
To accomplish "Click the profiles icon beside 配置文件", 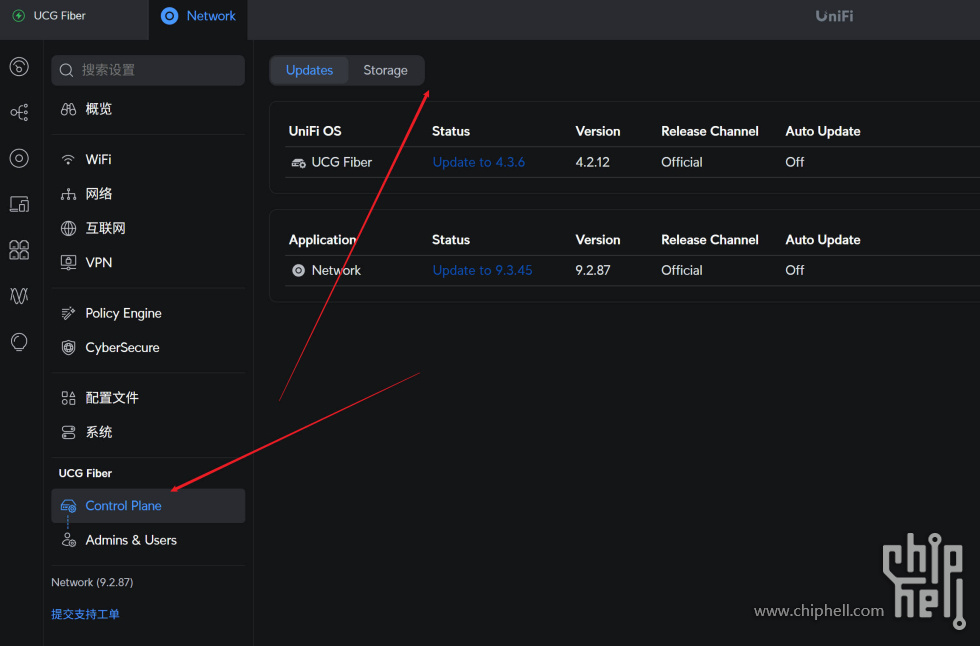I will tap(68, 398).
